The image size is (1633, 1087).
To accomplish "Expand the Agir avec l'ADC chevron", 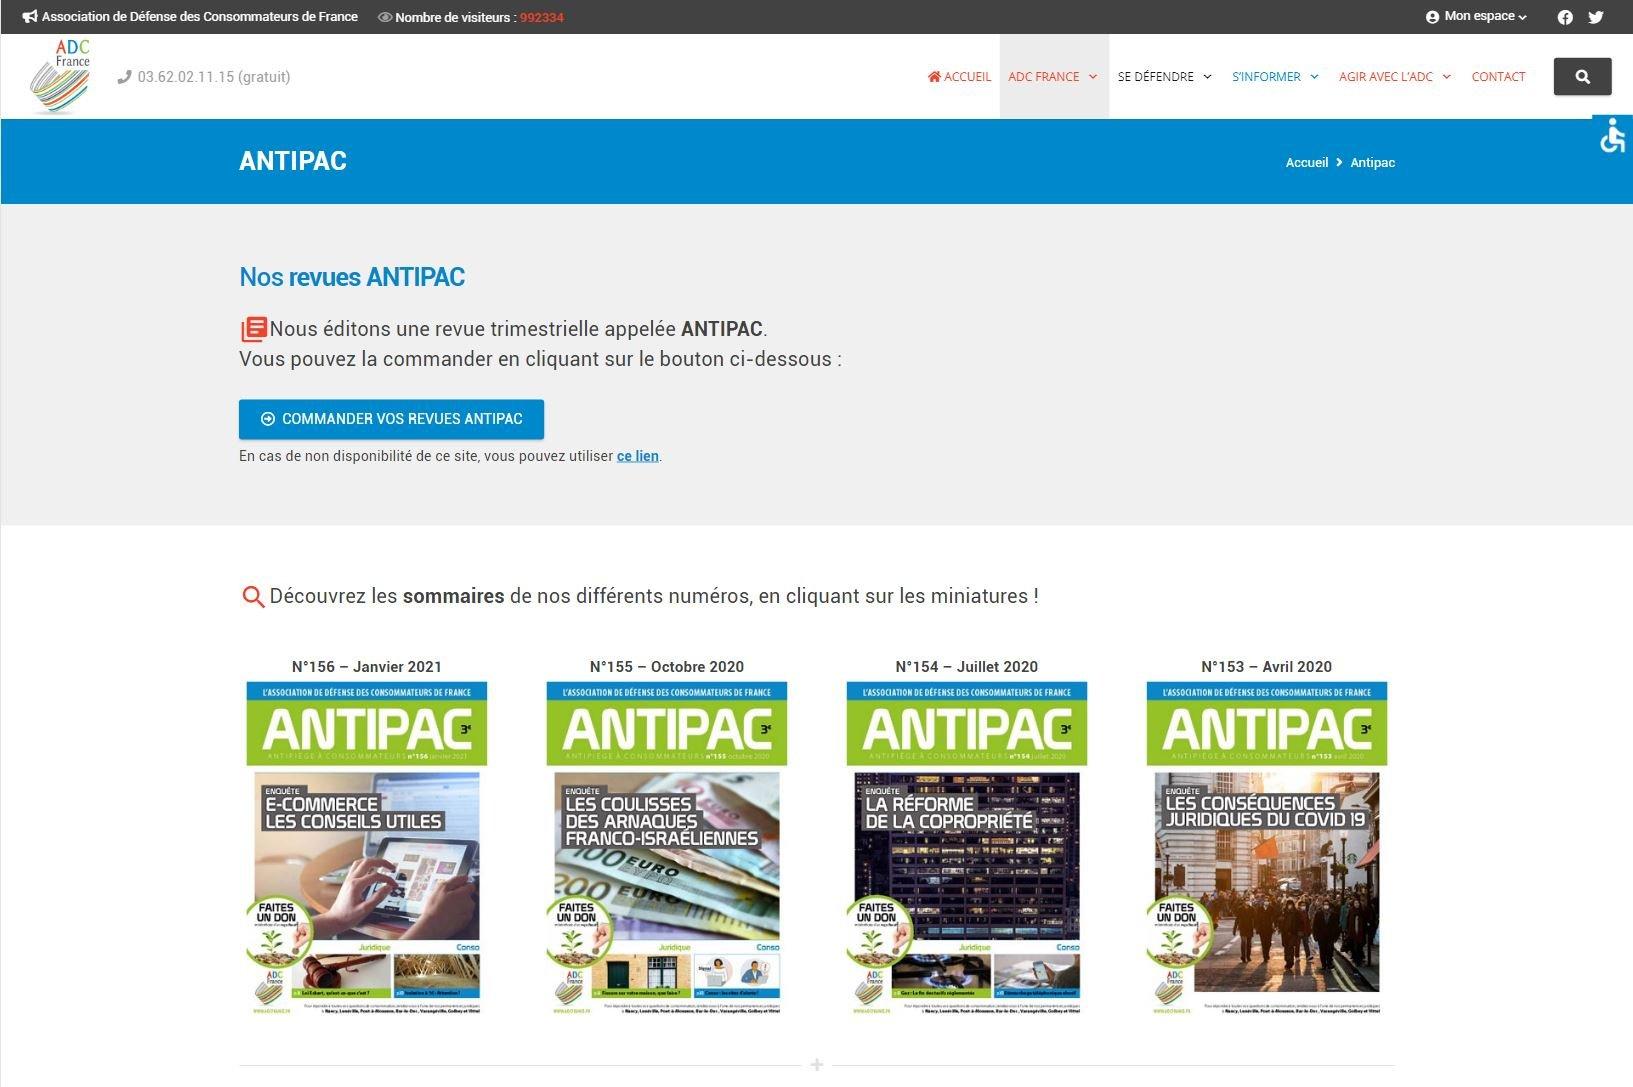I will click(1446, 77).
